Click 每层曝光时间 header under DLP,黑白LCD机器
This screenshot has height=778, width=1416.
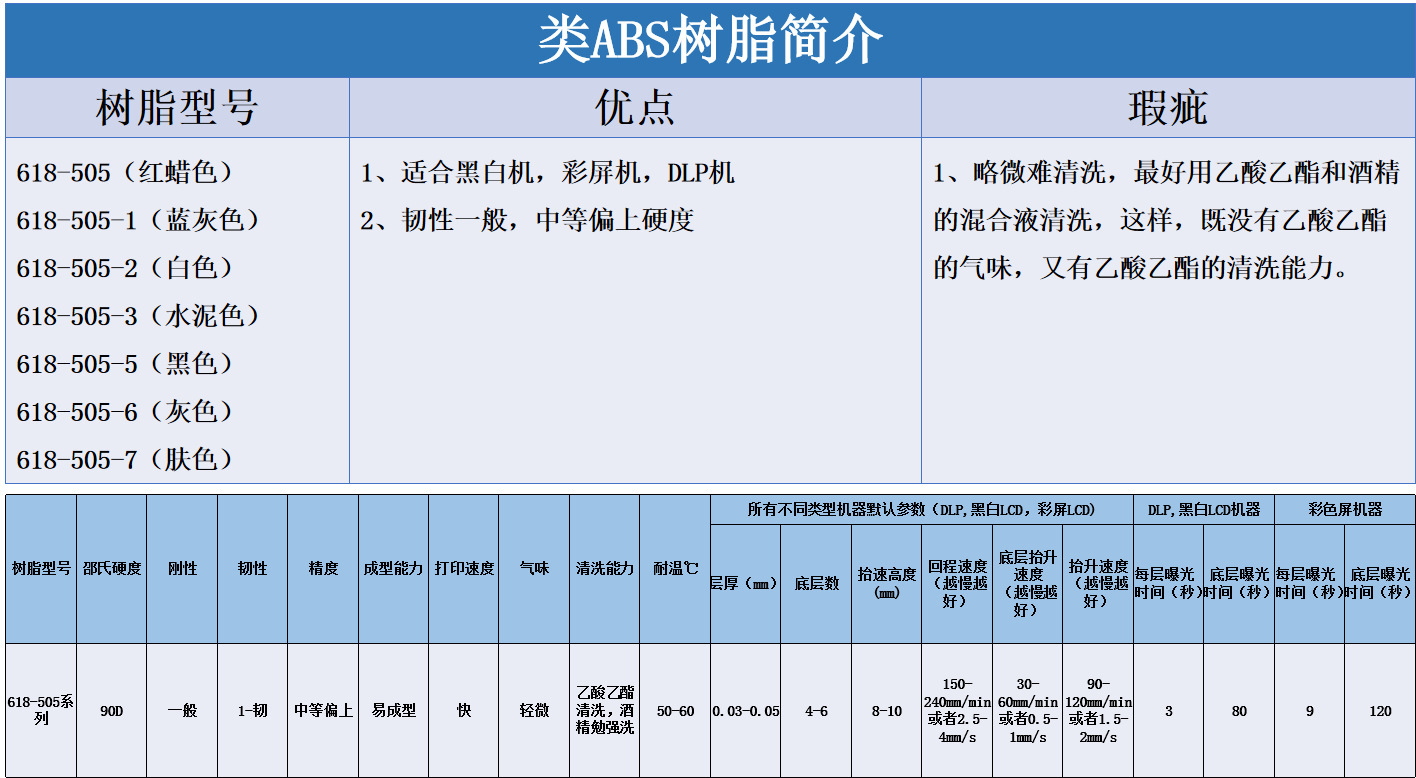point(1169,583)
